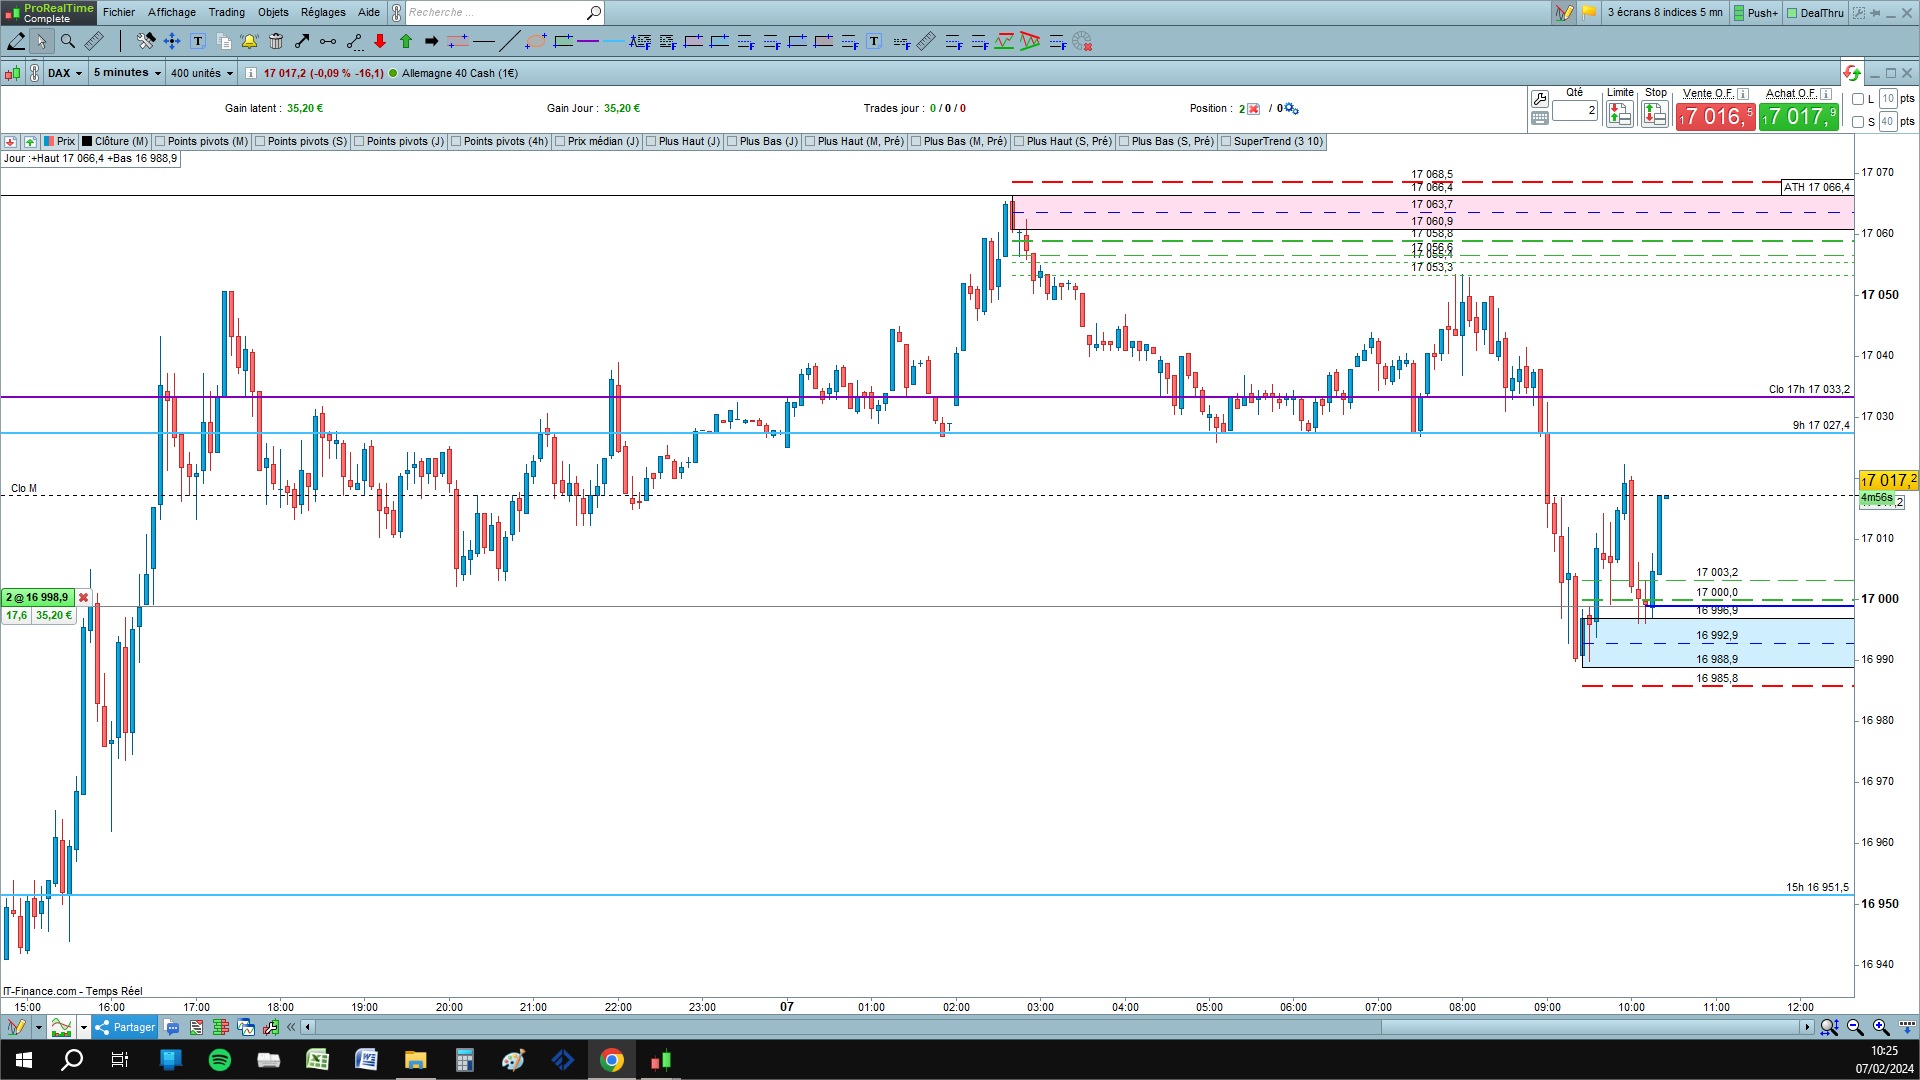Open the Réglages menu
The height and width of the screenshot is (1080, 1920).
(x=323, y=12)
